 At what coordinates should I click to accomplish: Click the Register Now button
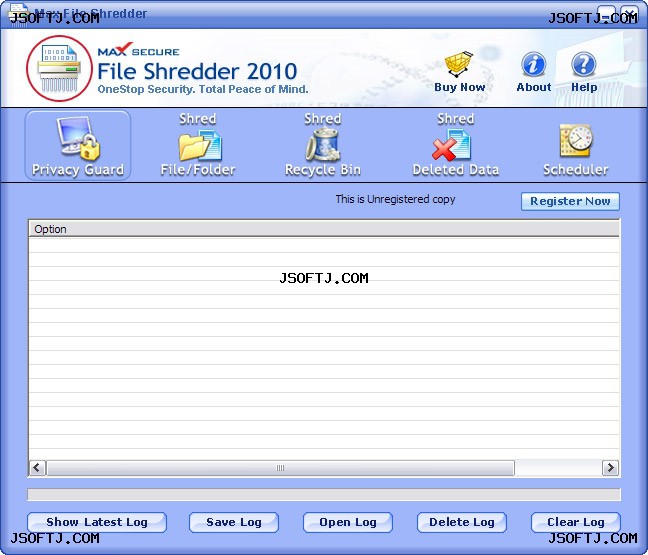570,201
